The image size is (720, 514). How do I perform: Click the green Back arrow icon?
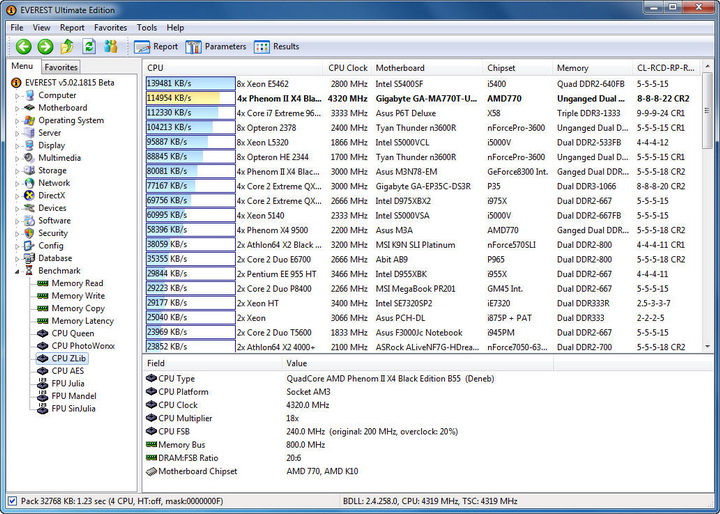coord(23,46)
